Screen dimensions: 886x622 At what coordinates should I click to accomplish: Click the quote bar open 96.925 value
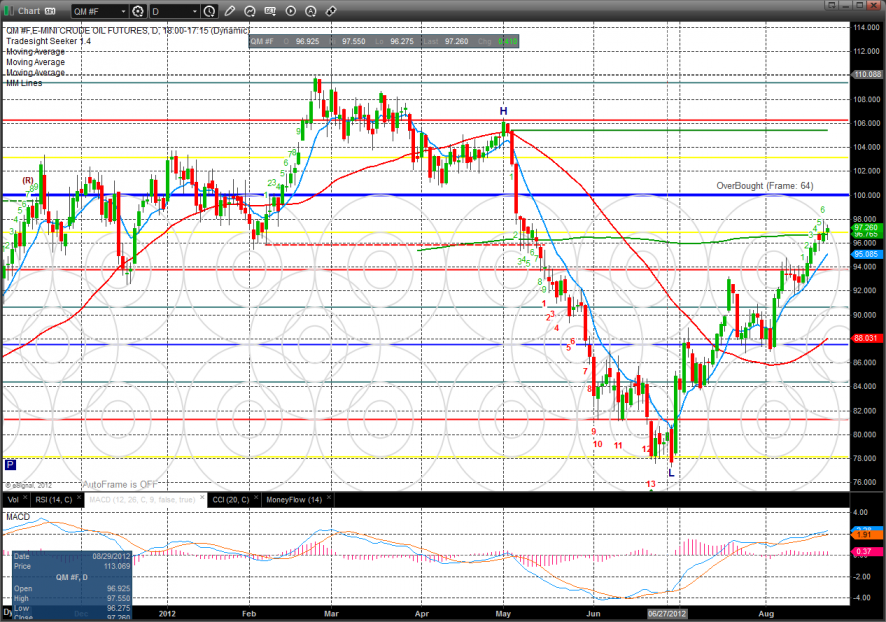coord(307,41)
